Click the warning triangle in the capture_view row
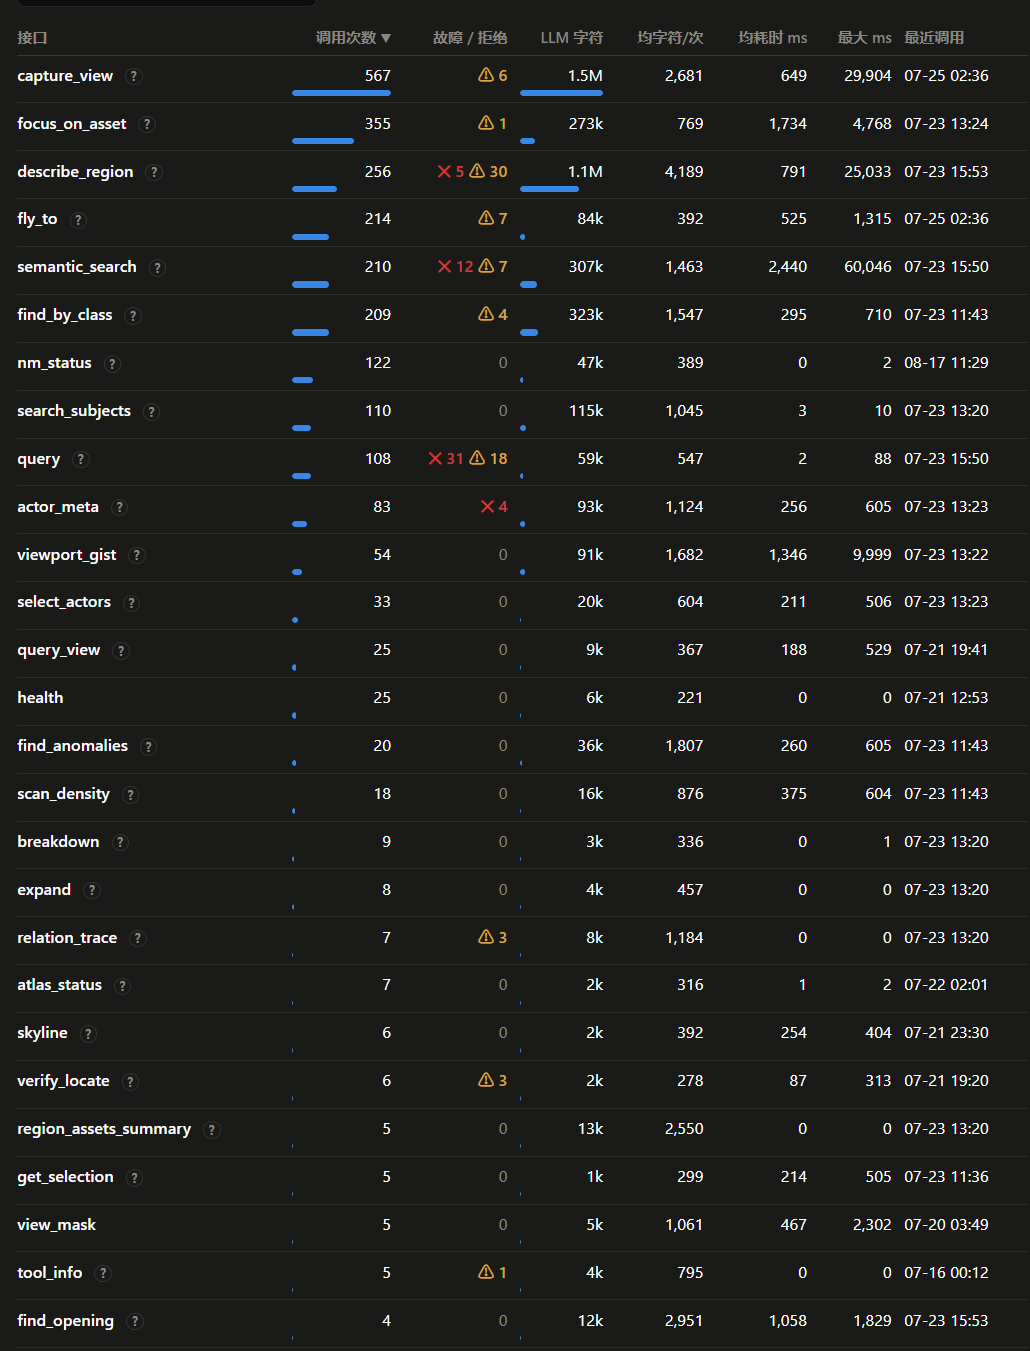 tap(486, 75)
